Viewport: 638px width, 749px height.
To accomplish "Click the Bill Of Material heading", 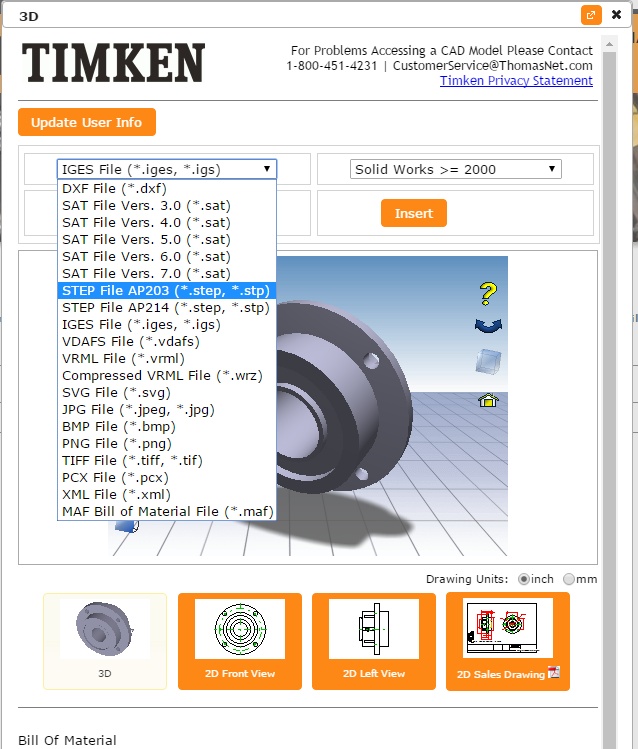I will pyautogui.click(x=67, y=740).
